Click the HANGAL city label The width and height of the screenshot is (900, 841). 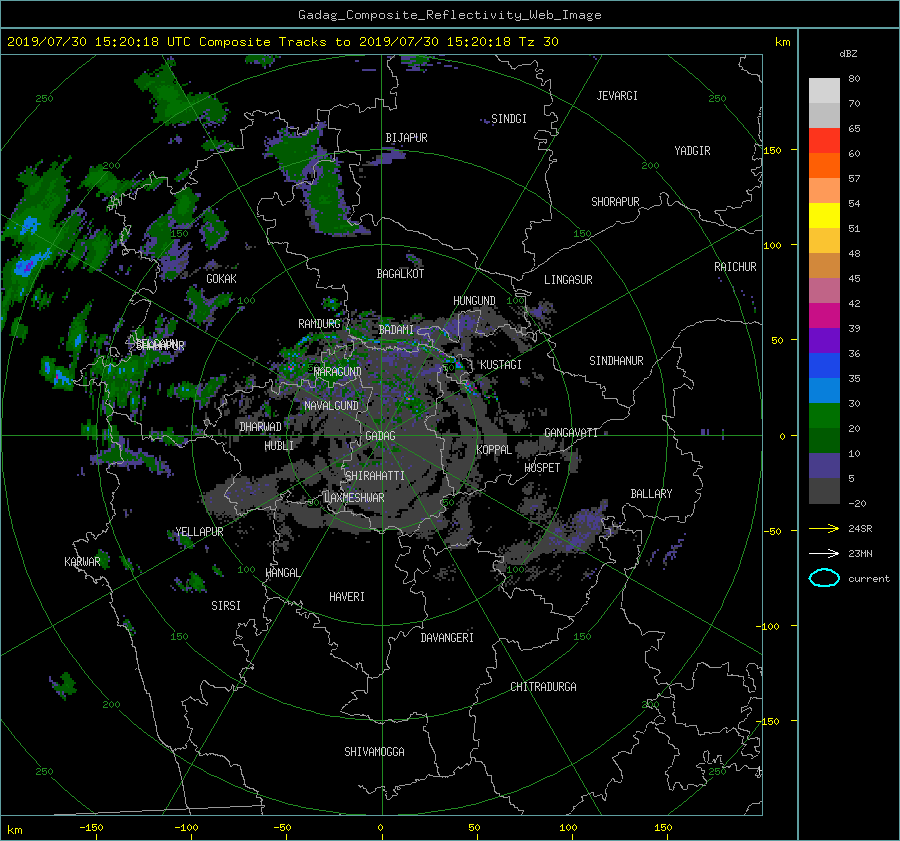tap(282, 573)
